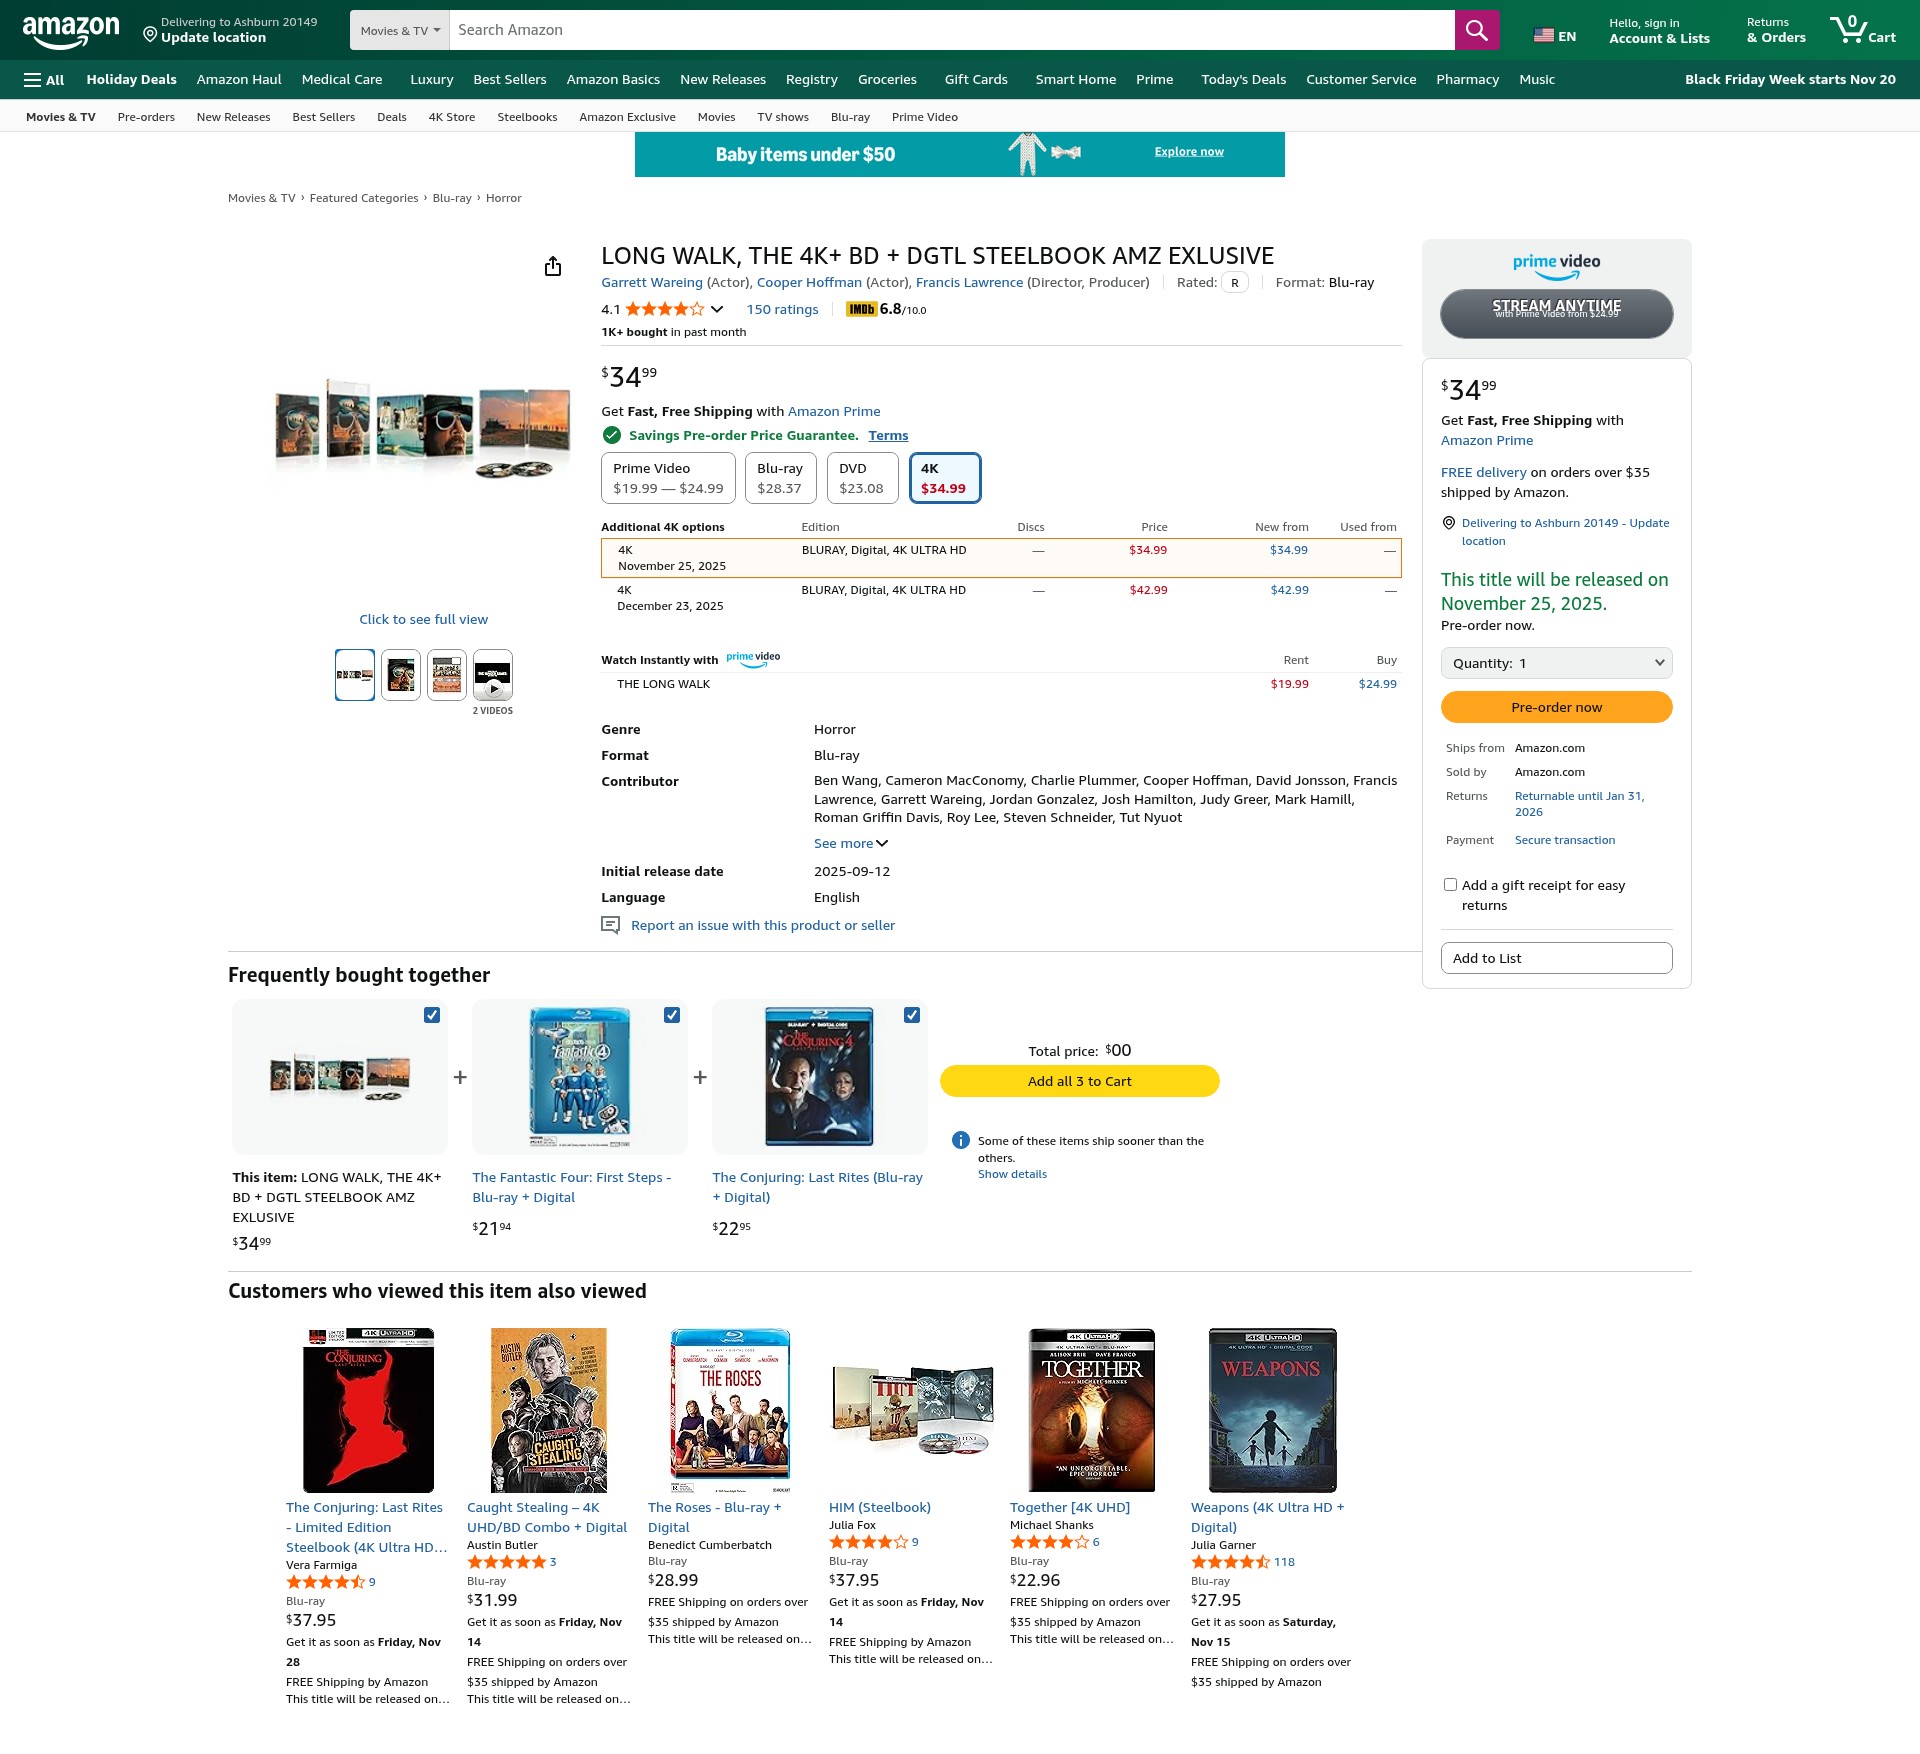Open the All hamburger menu

(44, 80)
